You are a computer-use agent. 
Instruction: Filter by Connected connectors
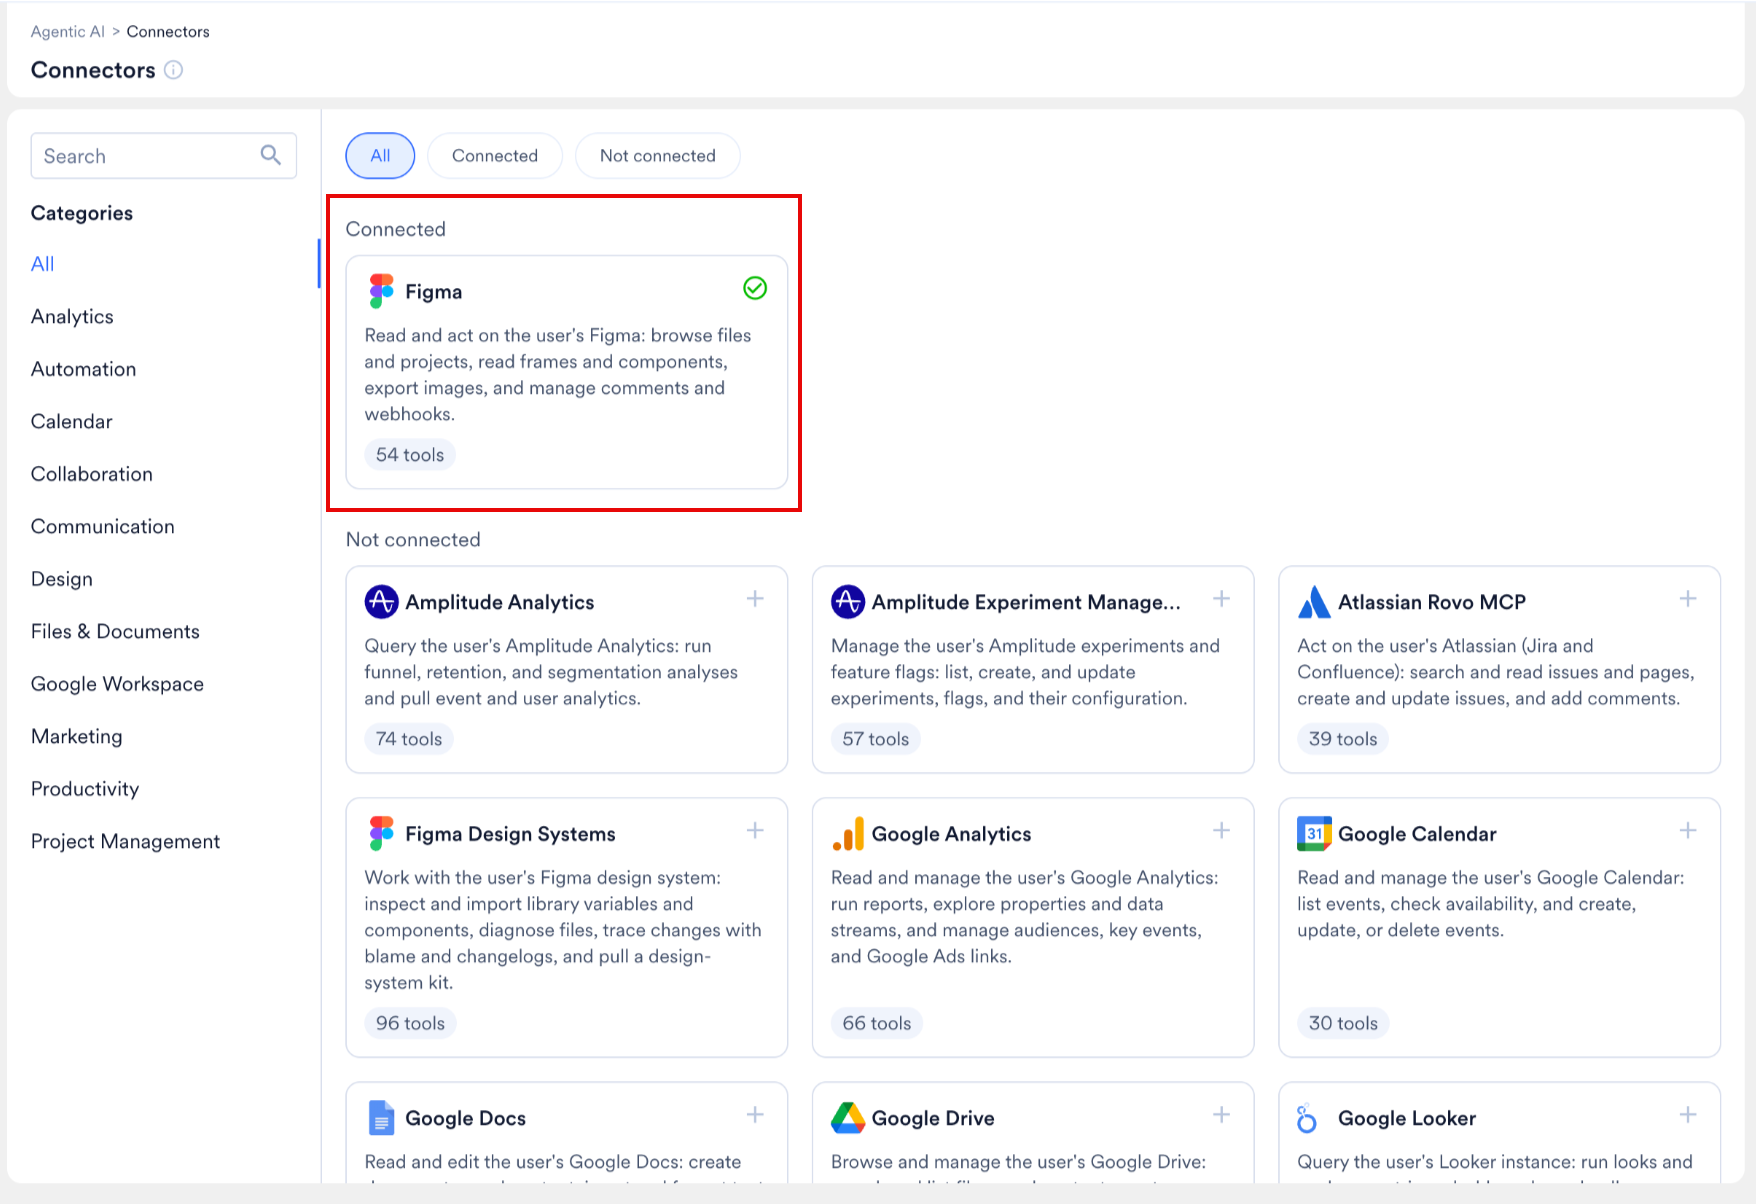(495, 156)
